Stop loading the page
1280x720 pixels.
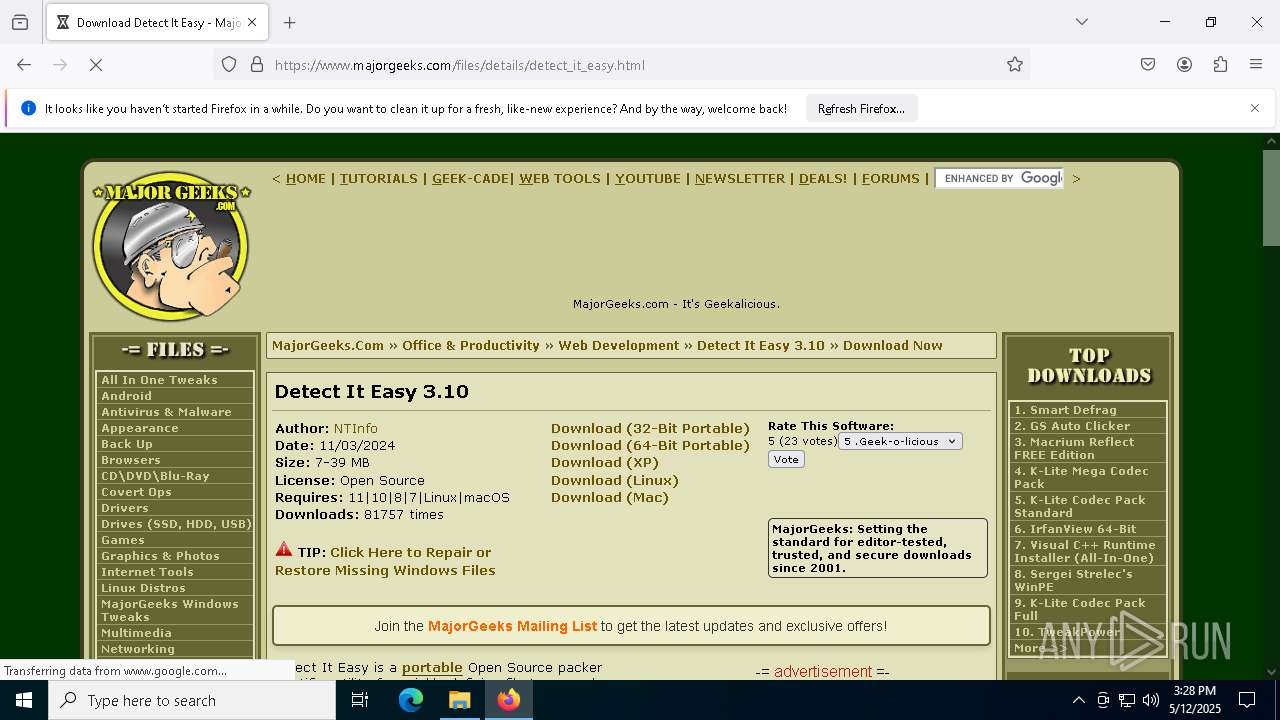96,65
